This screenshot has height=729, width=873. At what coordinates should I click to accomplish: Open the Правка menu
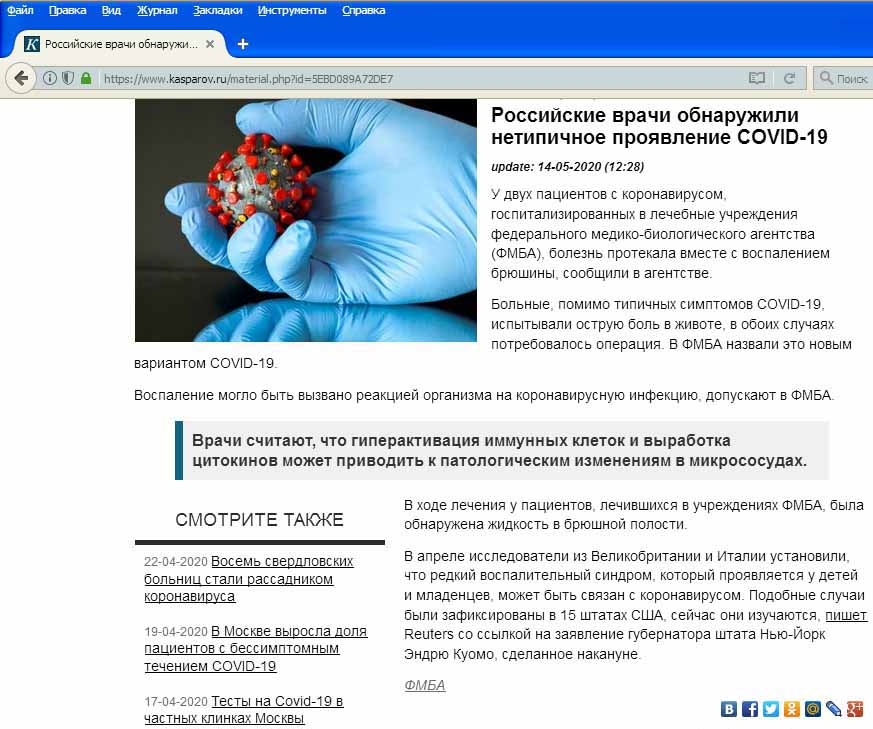pos(67,10)
